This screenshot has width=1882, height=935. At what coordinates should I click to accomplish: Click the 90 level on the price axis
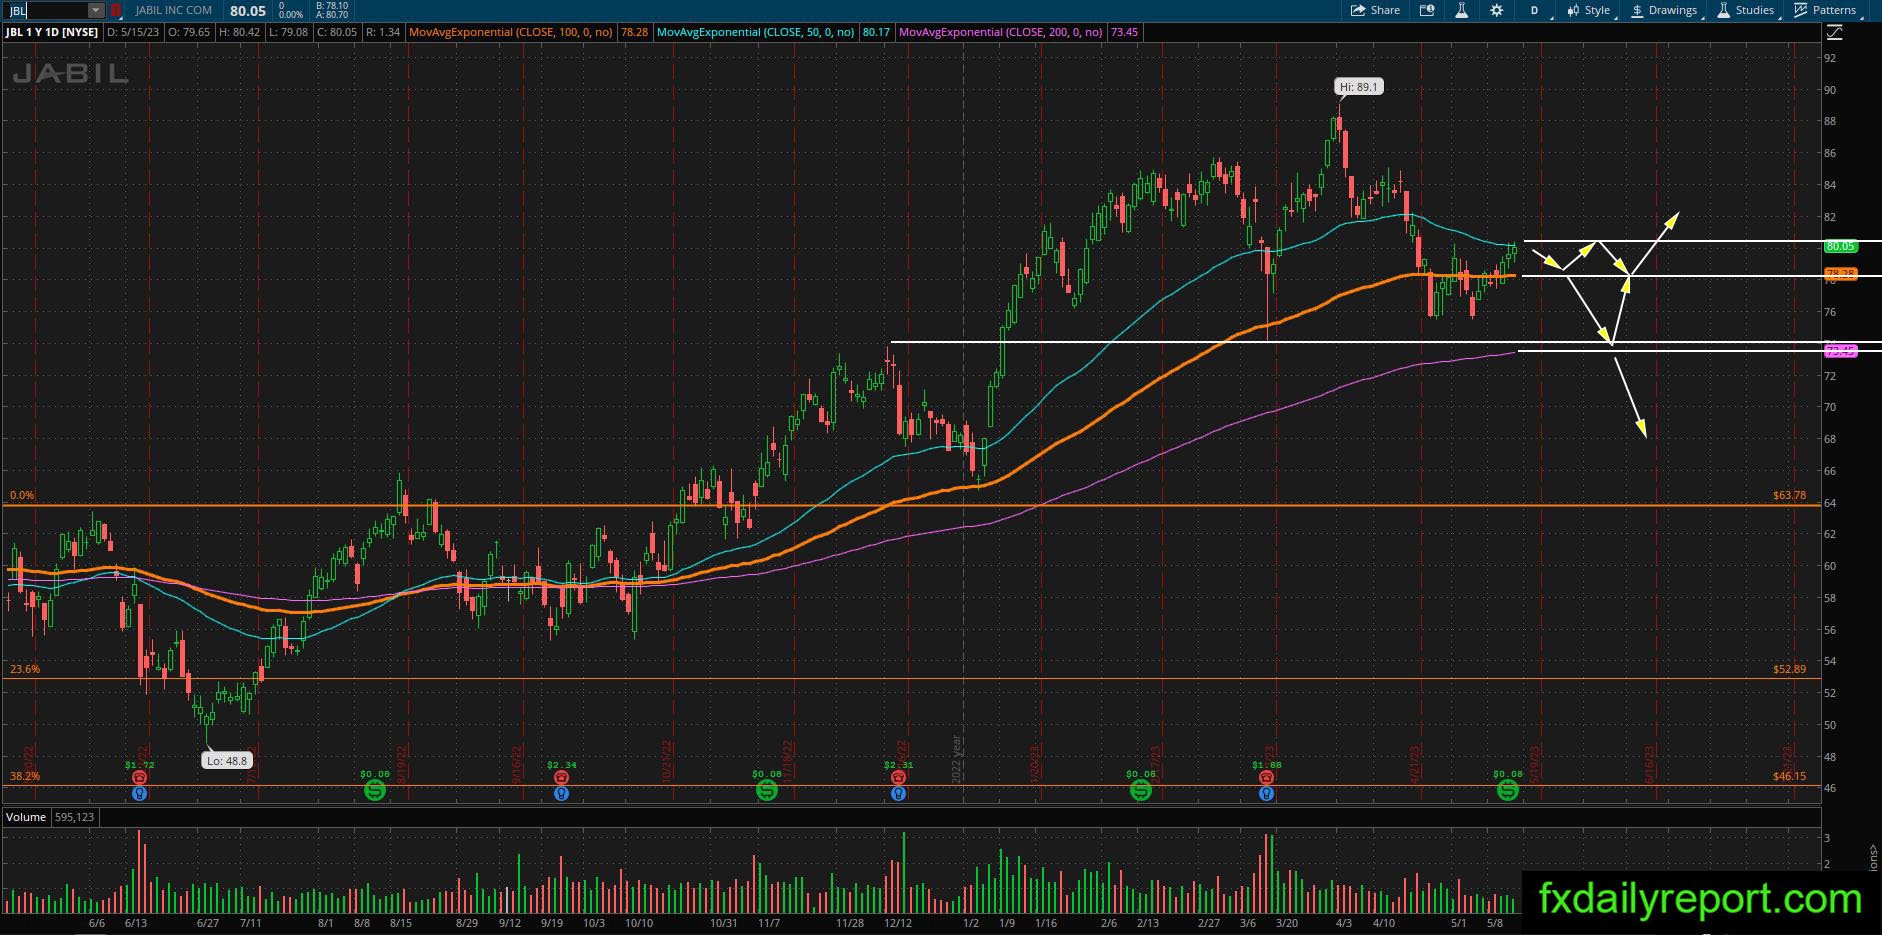(1830, 90)
